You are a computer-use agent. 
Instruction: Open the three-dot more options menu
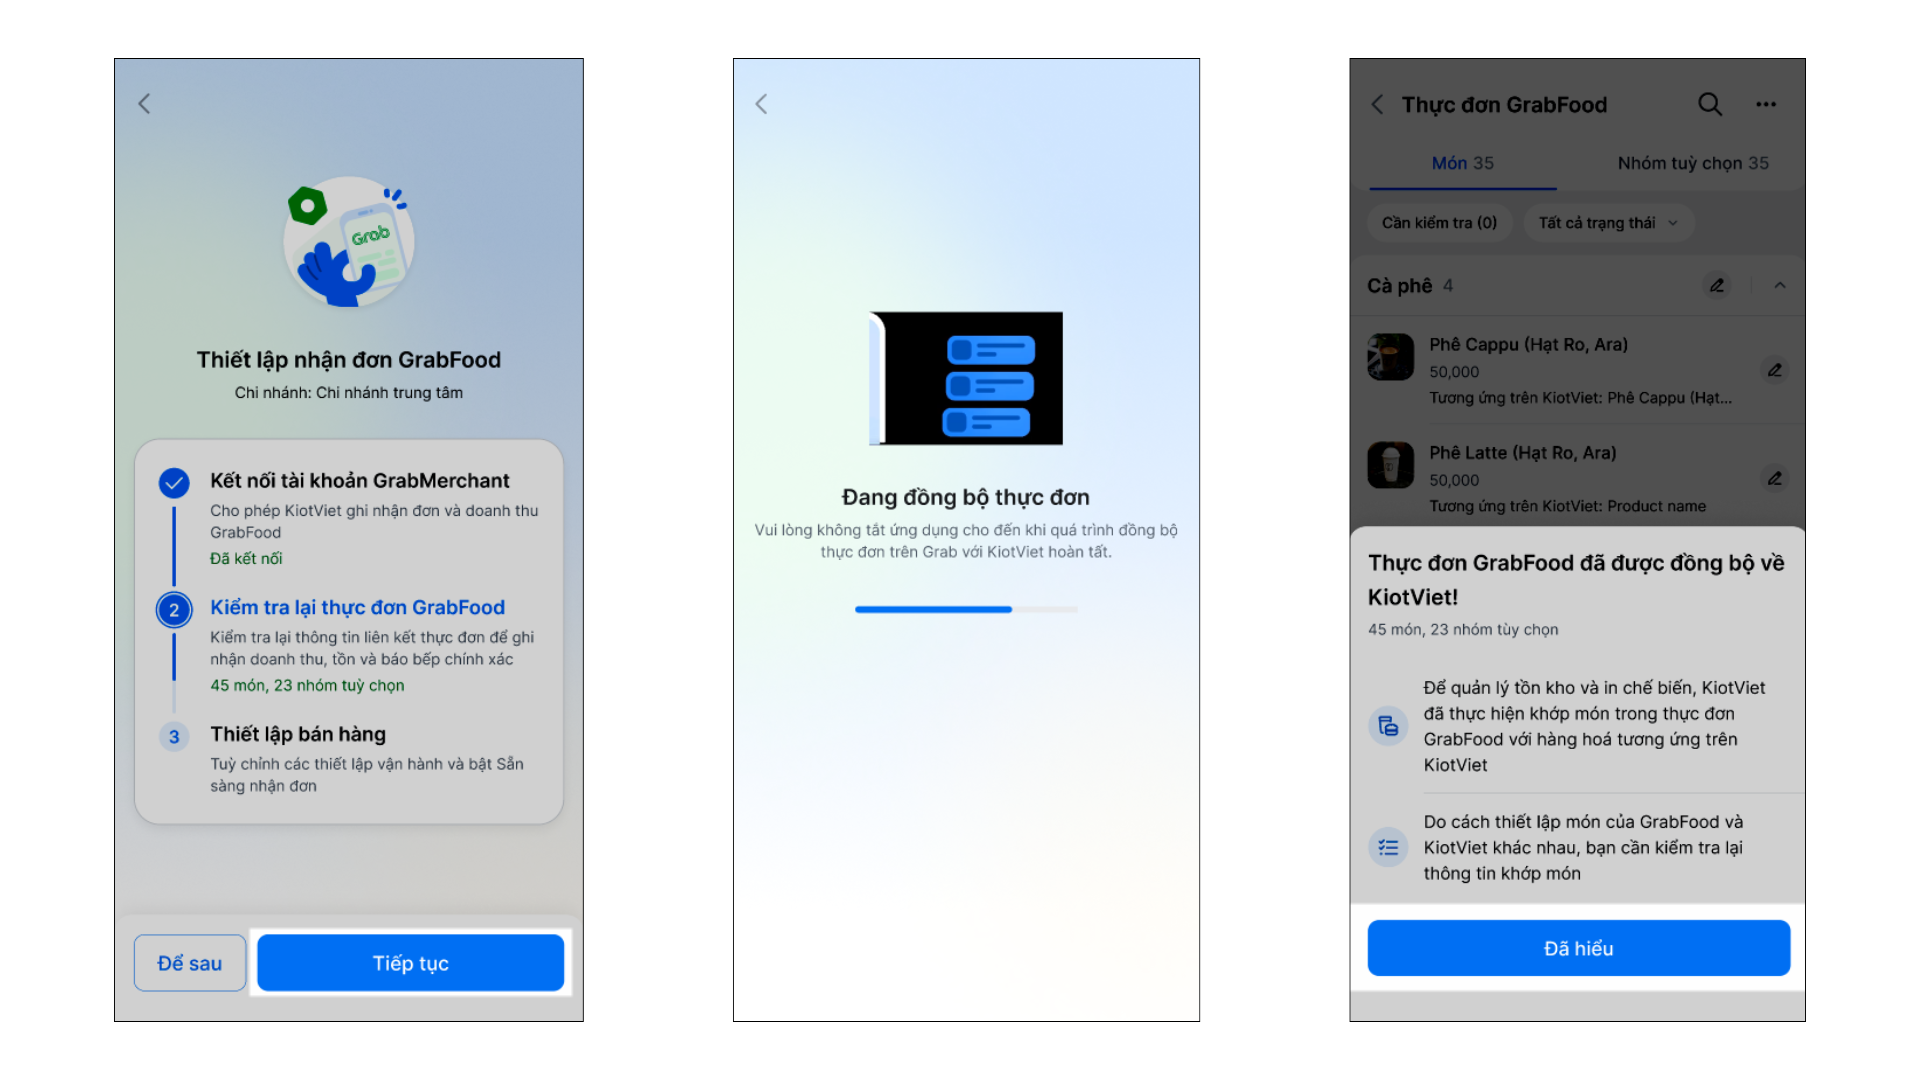coord(1766,104)
